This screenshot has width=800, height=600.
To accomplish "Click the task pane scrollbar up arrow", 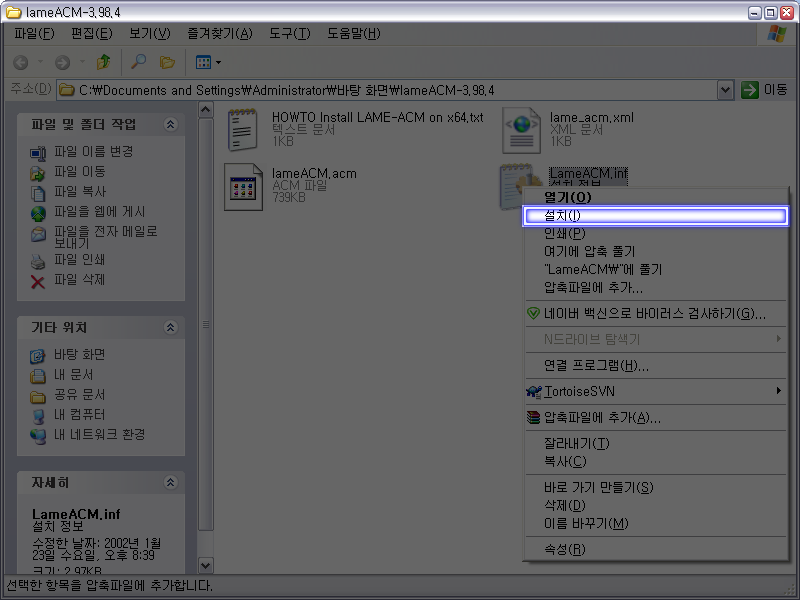I will [x=205, y=110].
